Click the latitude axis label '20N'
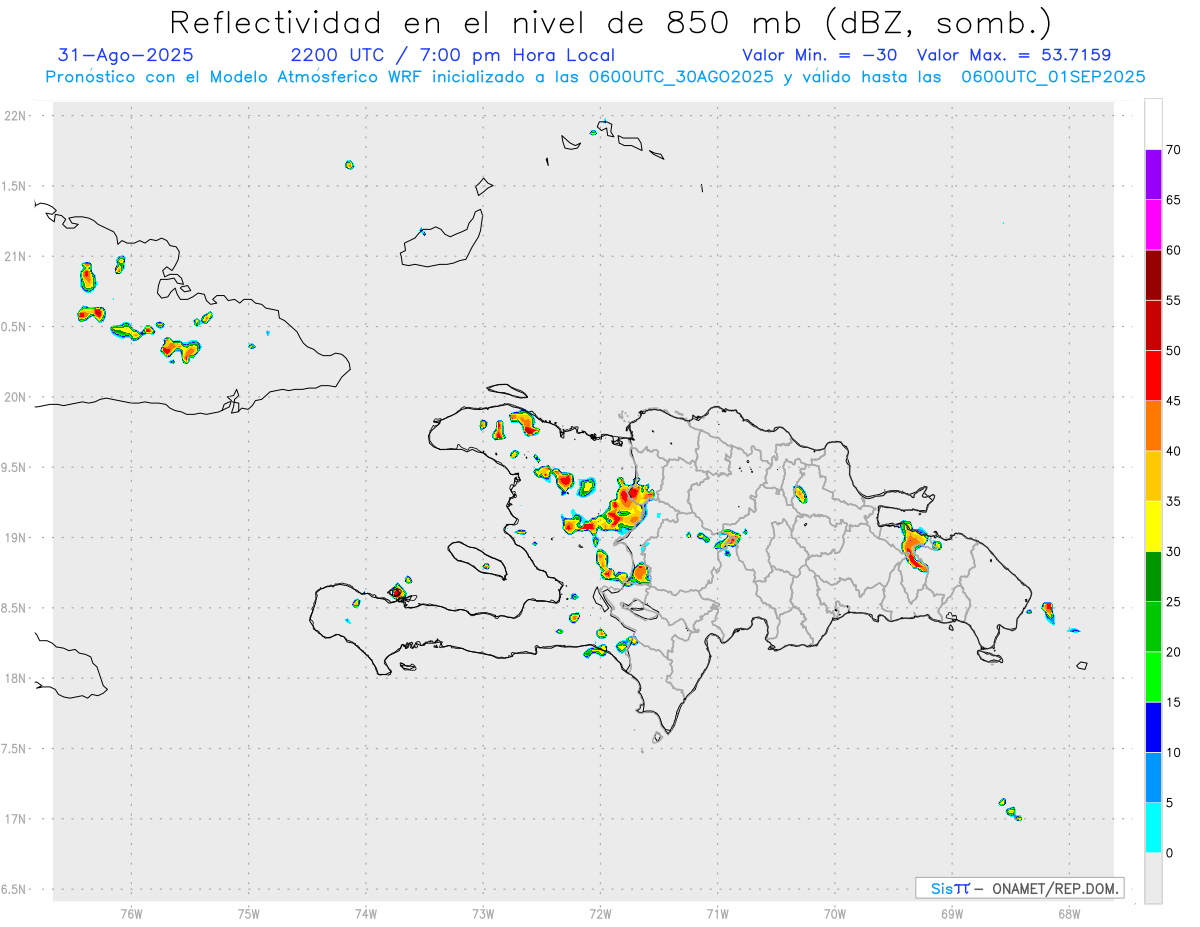This screenshot has height=927, width=1200. 16,397
